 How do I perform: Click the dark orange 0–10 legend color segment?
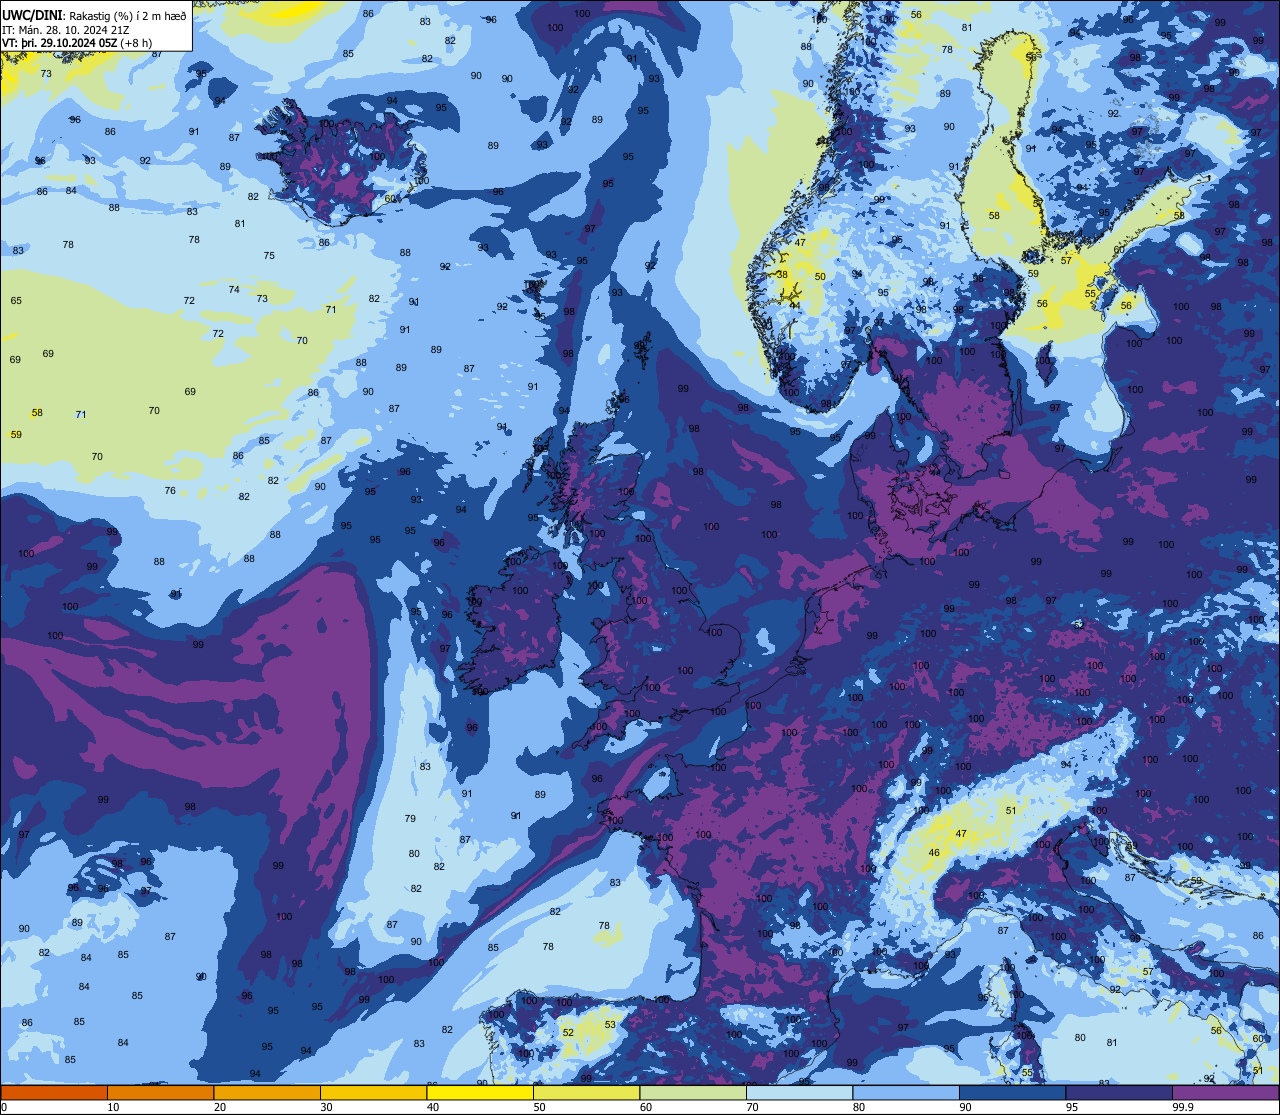tap(54, 1092)
